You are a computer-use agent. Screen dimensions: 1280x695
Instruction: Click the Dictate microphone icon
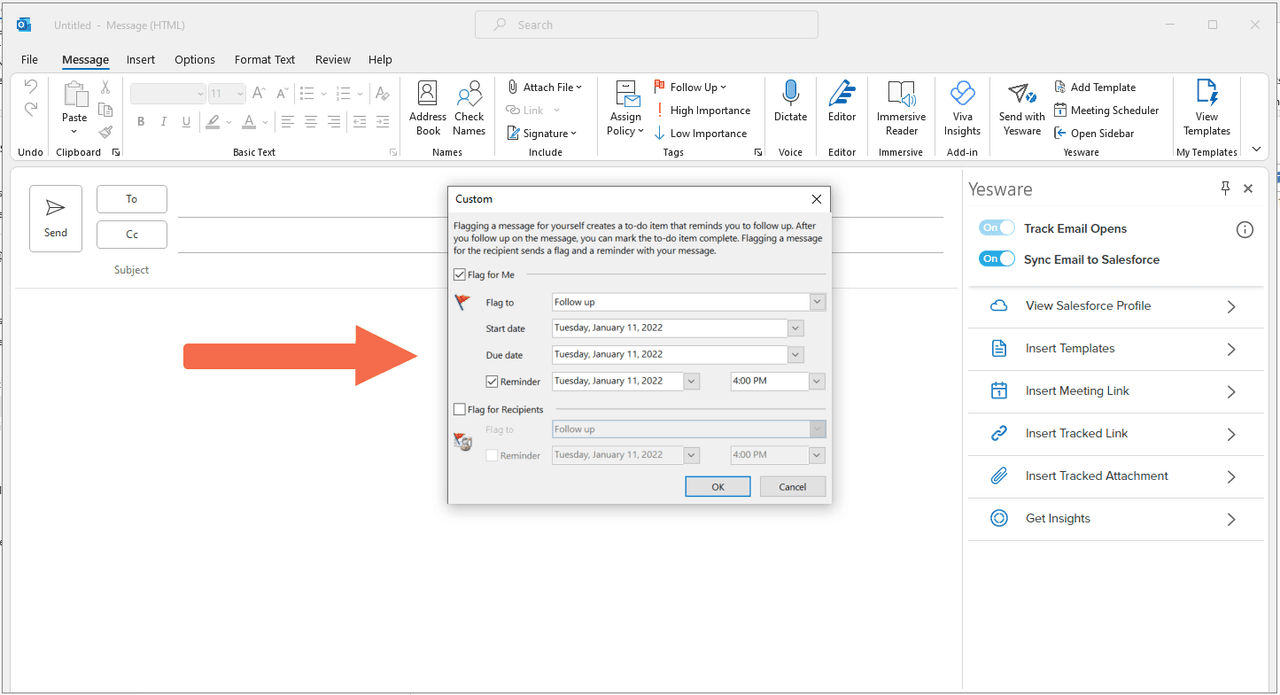pyautogui.click(x=790, y=95)
